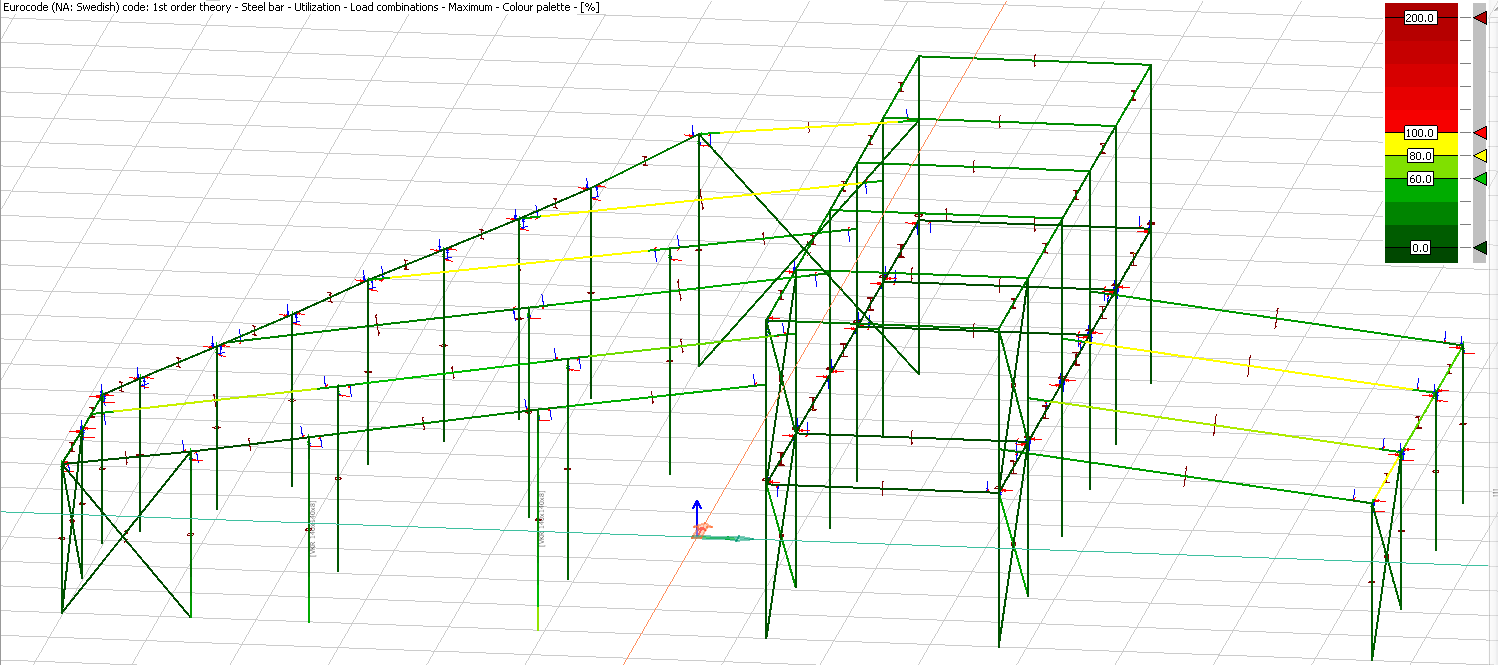Click the 0.0 palette value box
Viewport: 1498px width, 665px height.
pos(1420,248)
